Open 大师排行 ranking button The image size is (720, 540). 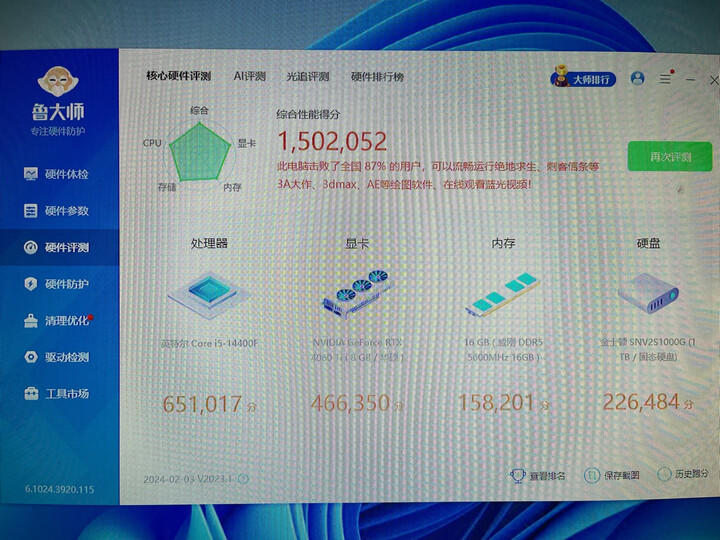[583, 79]
